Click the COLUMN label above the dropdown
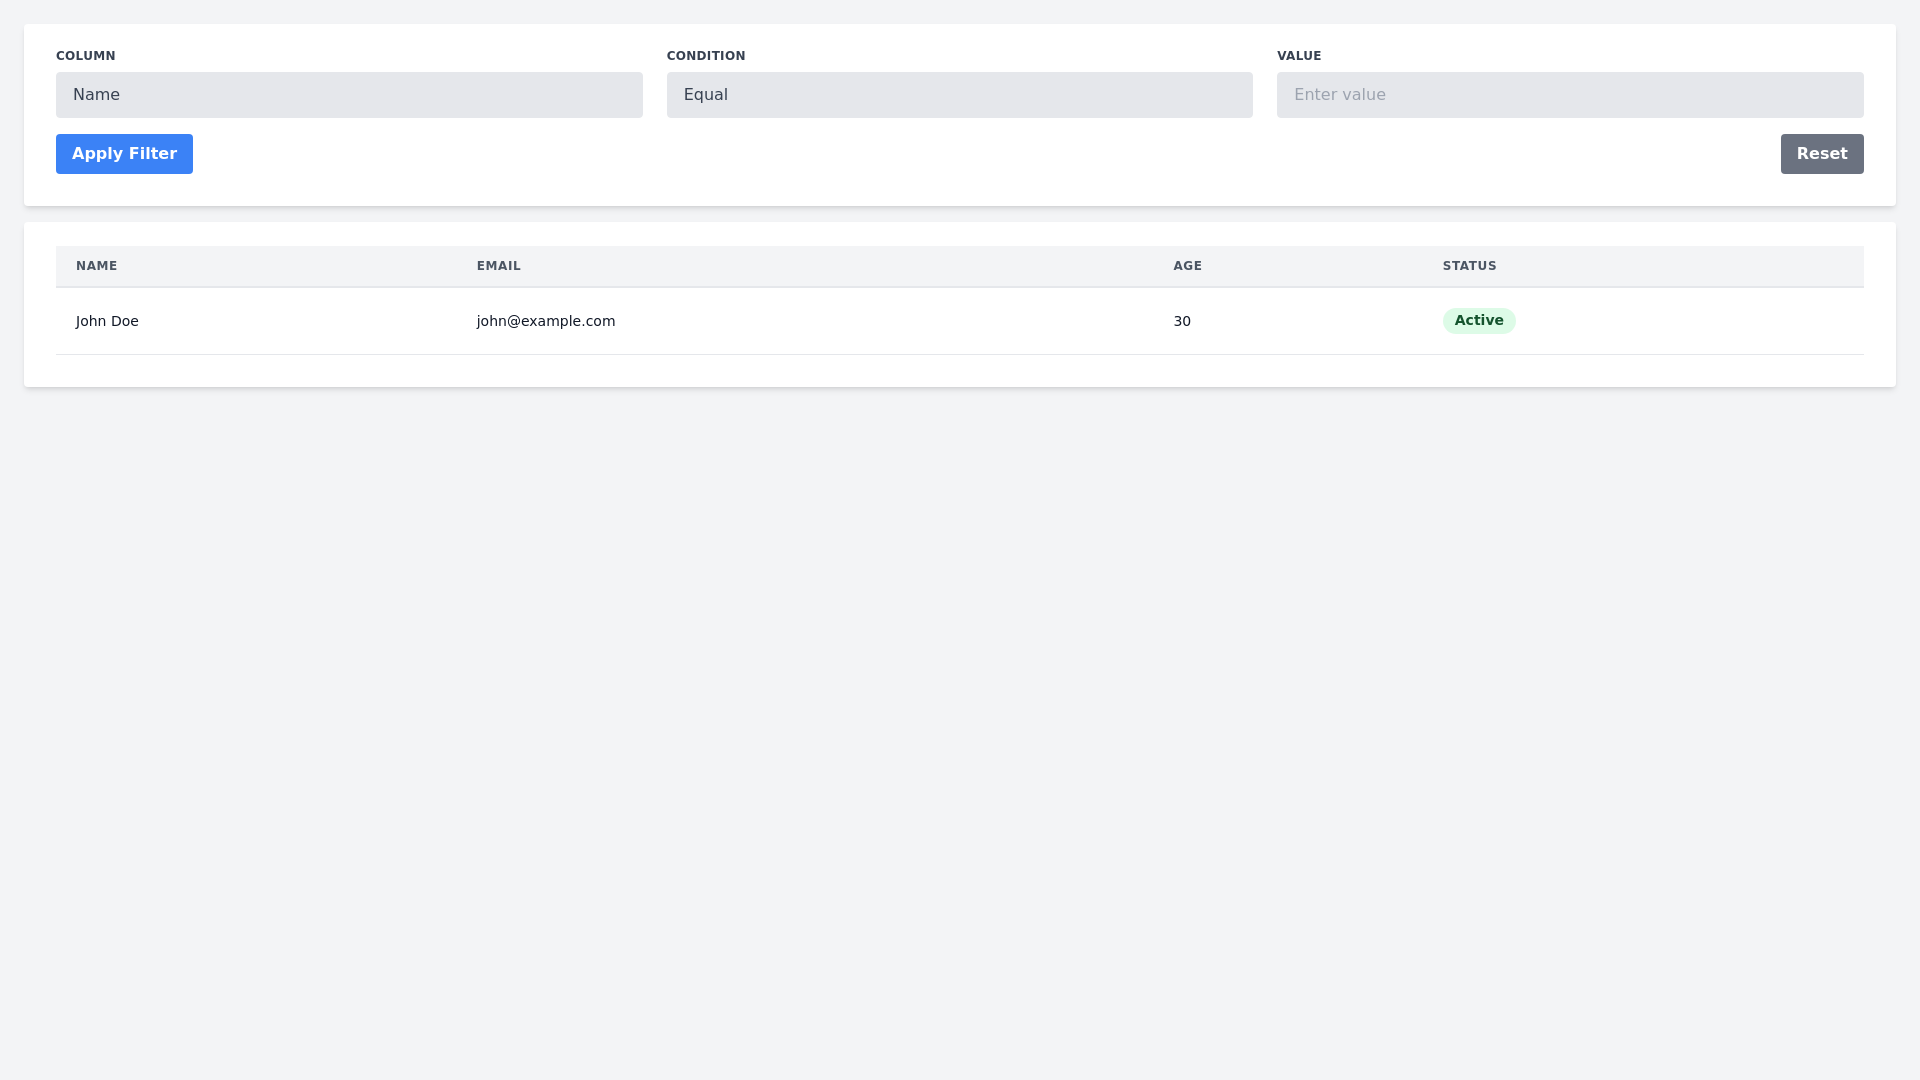Image resolution: width=1920 pixels, height=1080 pixels. (85, 56)
